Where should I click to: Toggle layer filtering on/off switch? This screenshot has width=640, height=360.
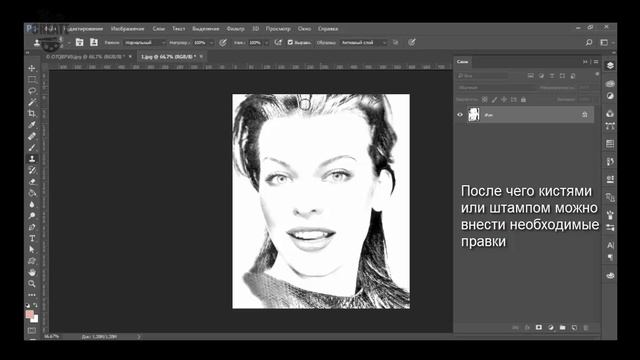click(x=597, y=75)
